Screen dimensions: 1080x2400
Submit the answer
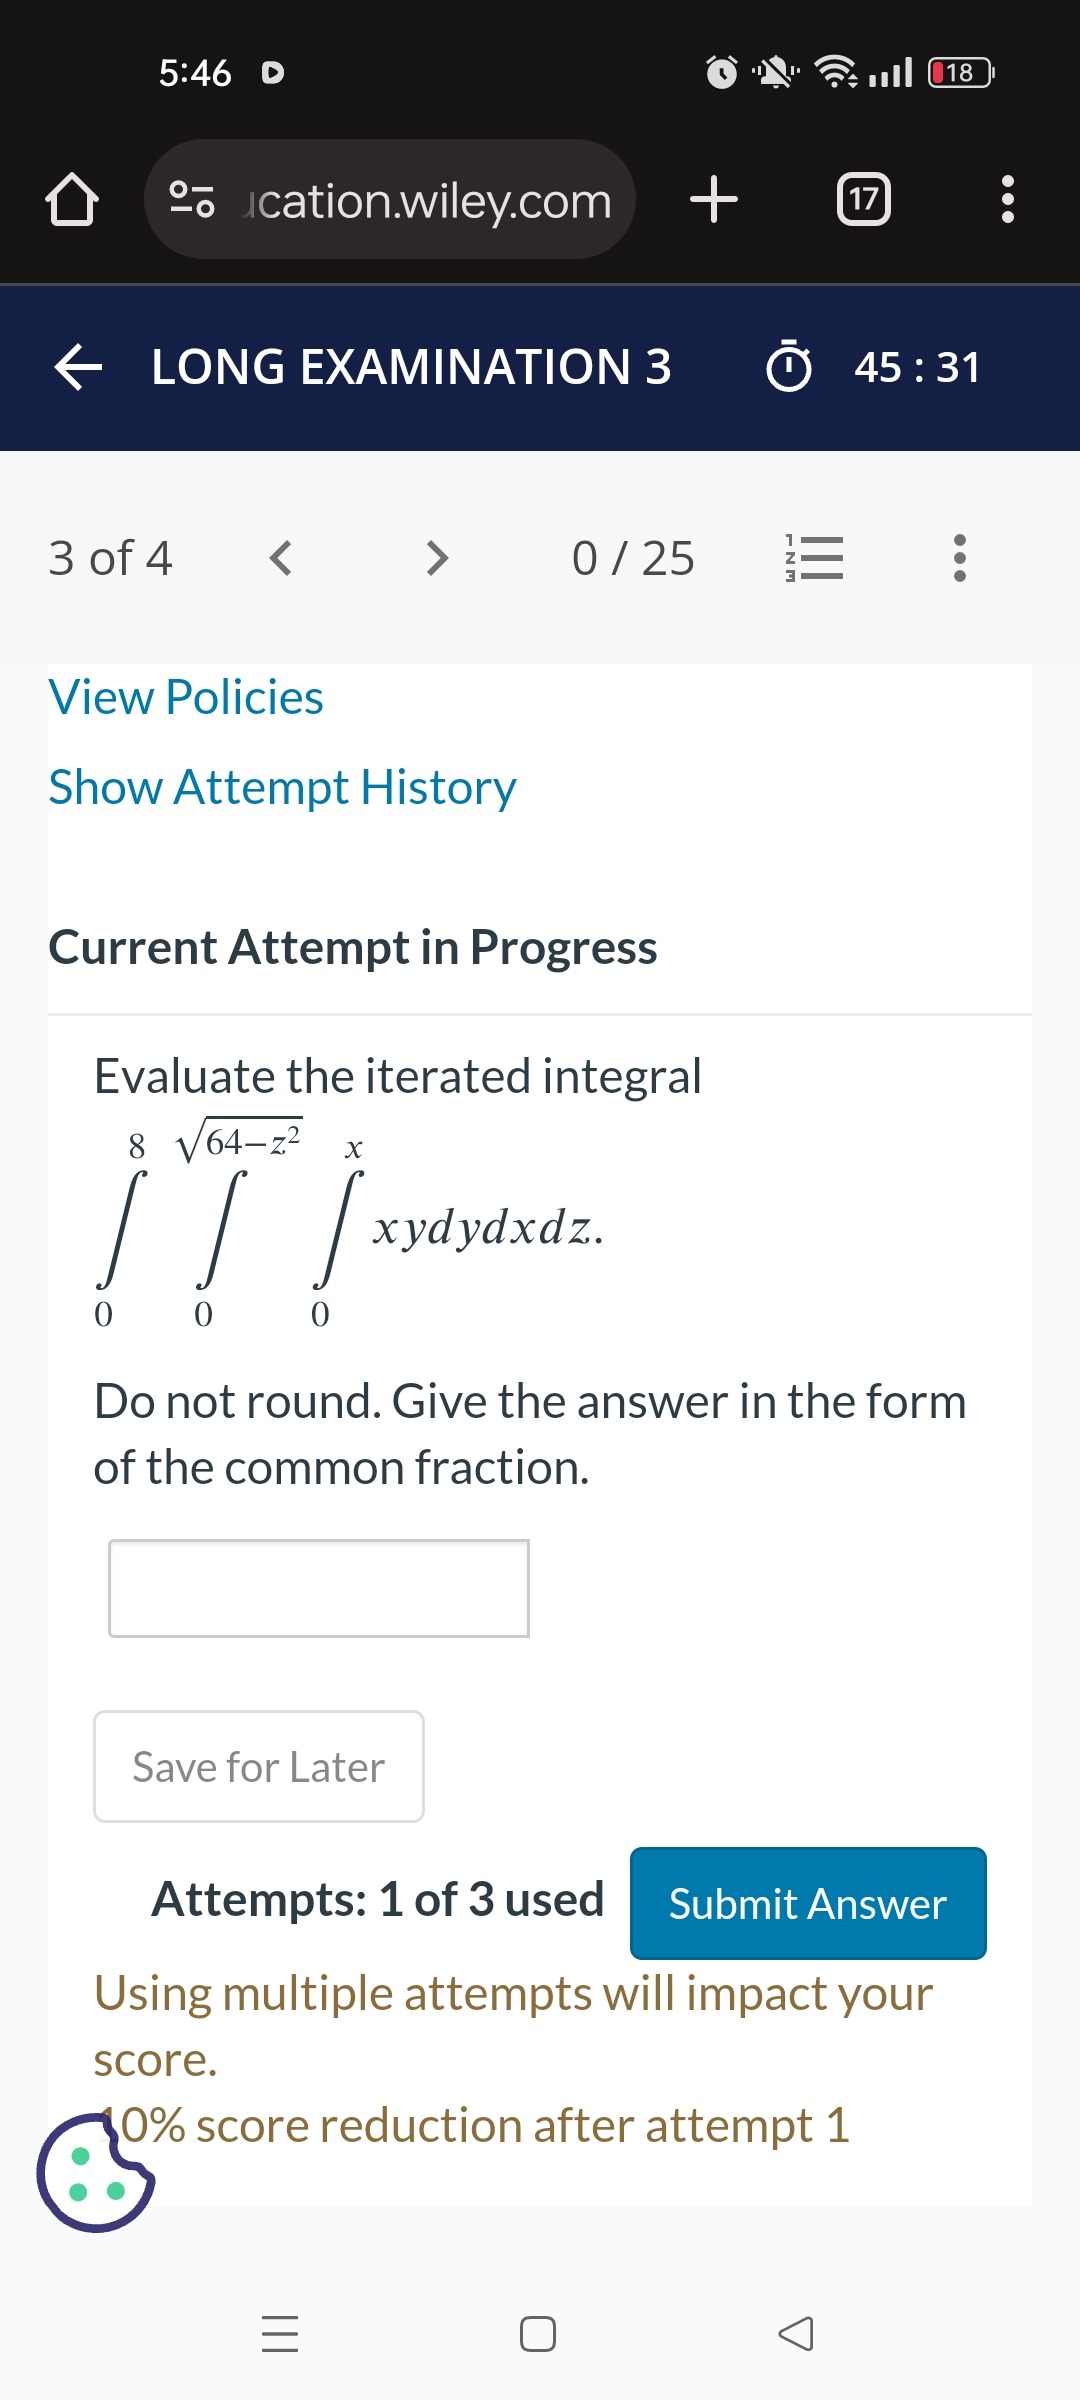[x=808, y=1903]
